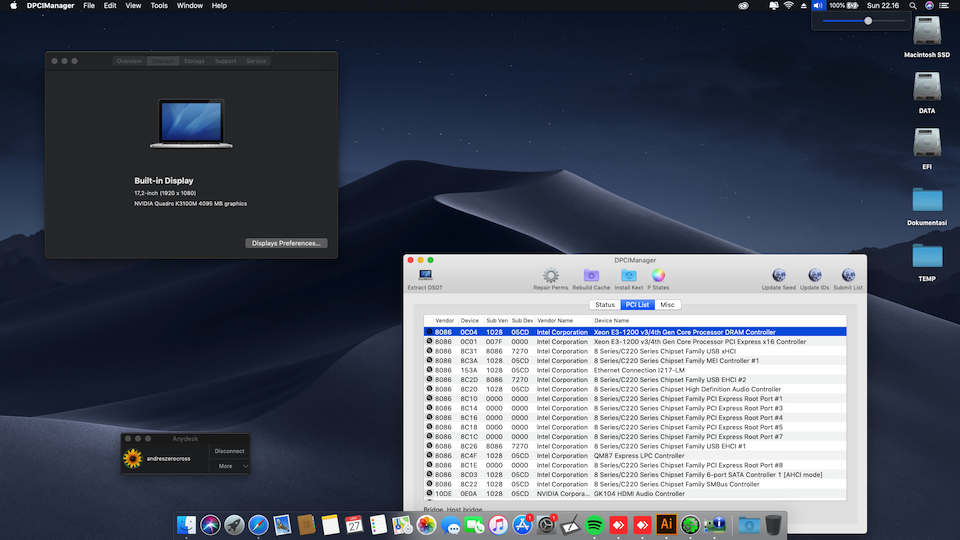Select the QM87 Express LPC Controller row
Image resolution: width=960 pixels, height=540 pixels.
pos(635,456)
